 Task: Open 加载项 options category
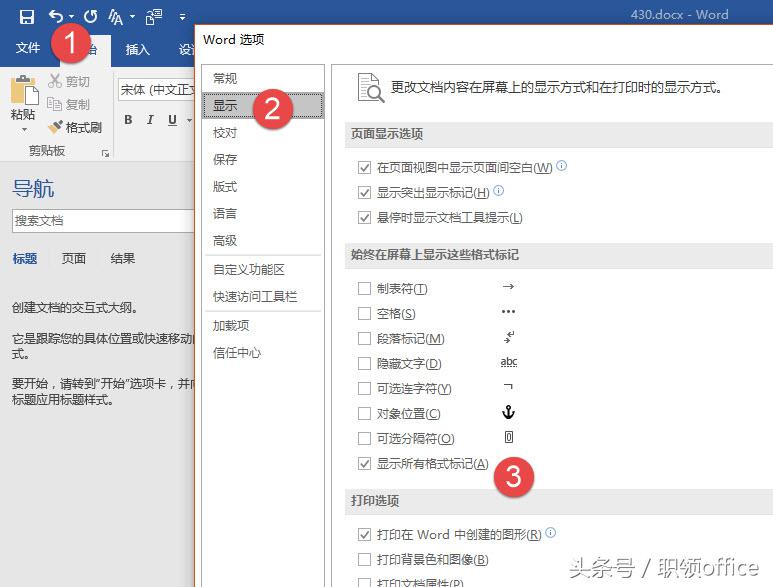point(263,326)
